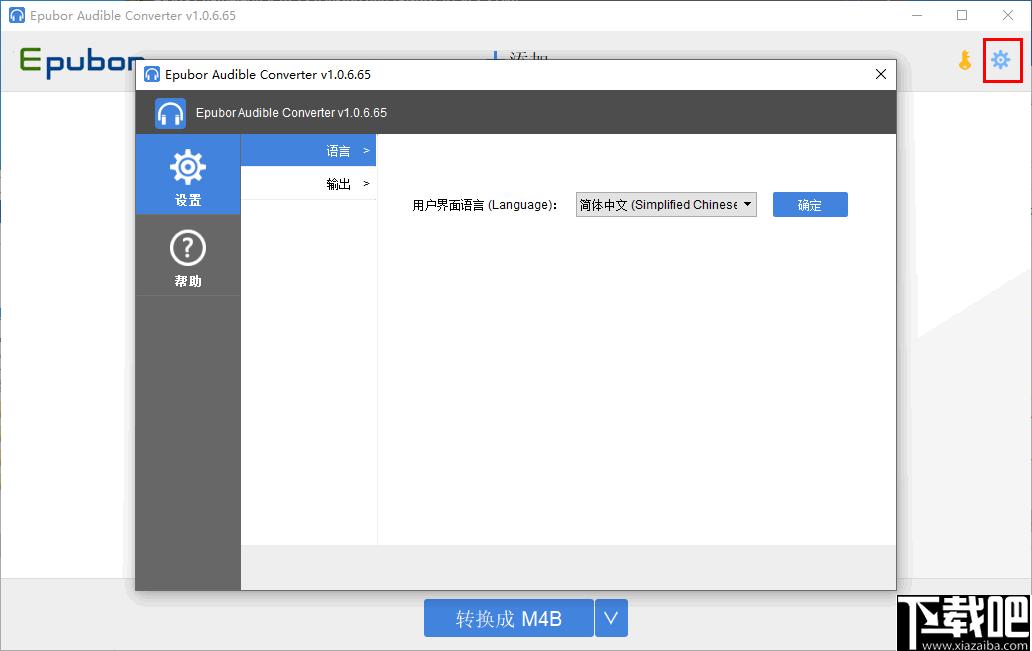Open 帮助 help section in sidebar
This screenshot has height=651, width=1032.
188,255
